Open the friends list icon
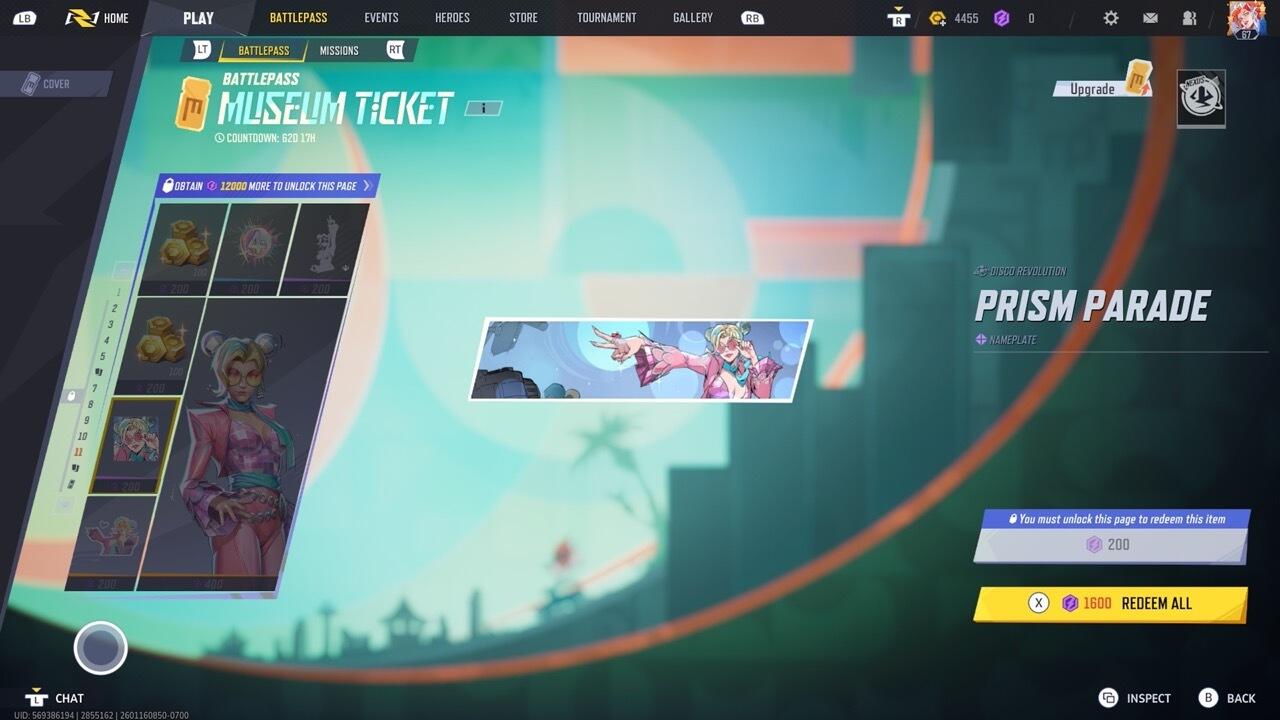 point(1189,18)
